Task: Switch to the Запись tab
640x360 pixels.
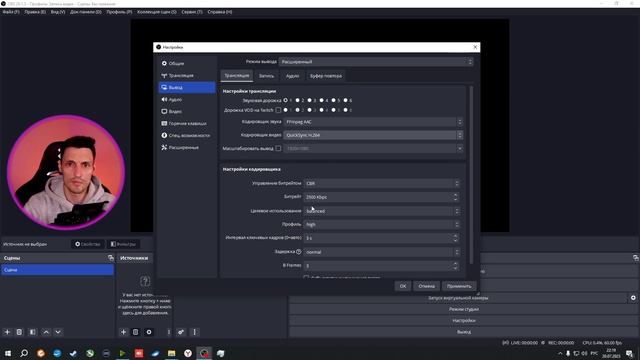Action: [267, 76]
